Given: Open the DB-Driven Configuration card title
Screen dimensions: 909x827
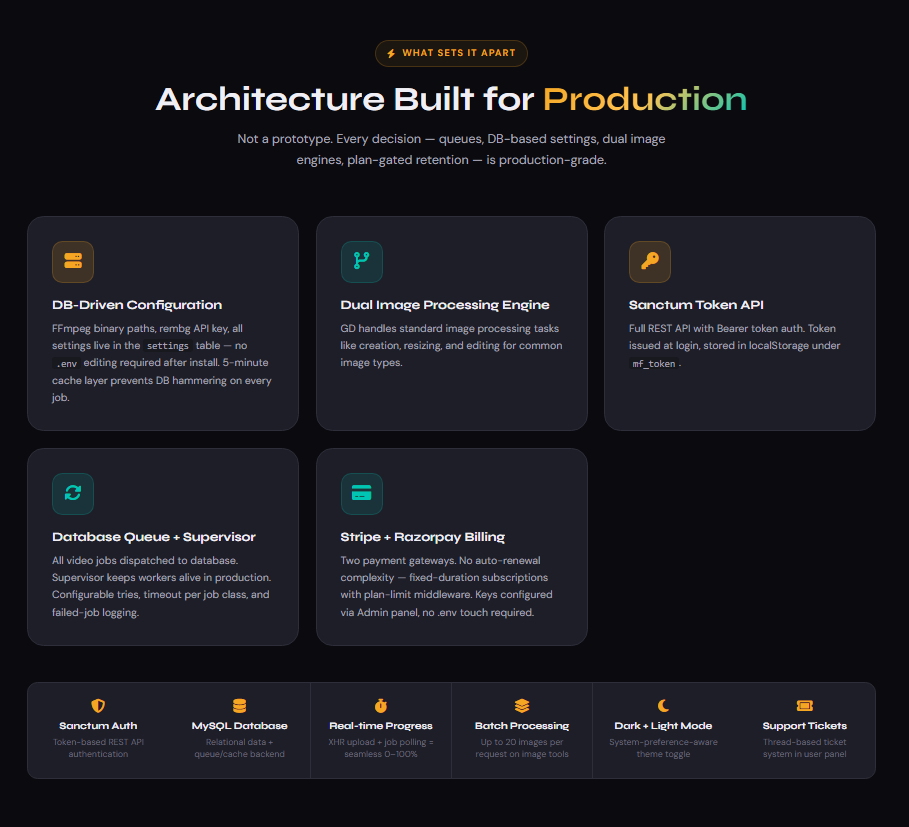Looking at the screenshot, I should tap(137, 305).
